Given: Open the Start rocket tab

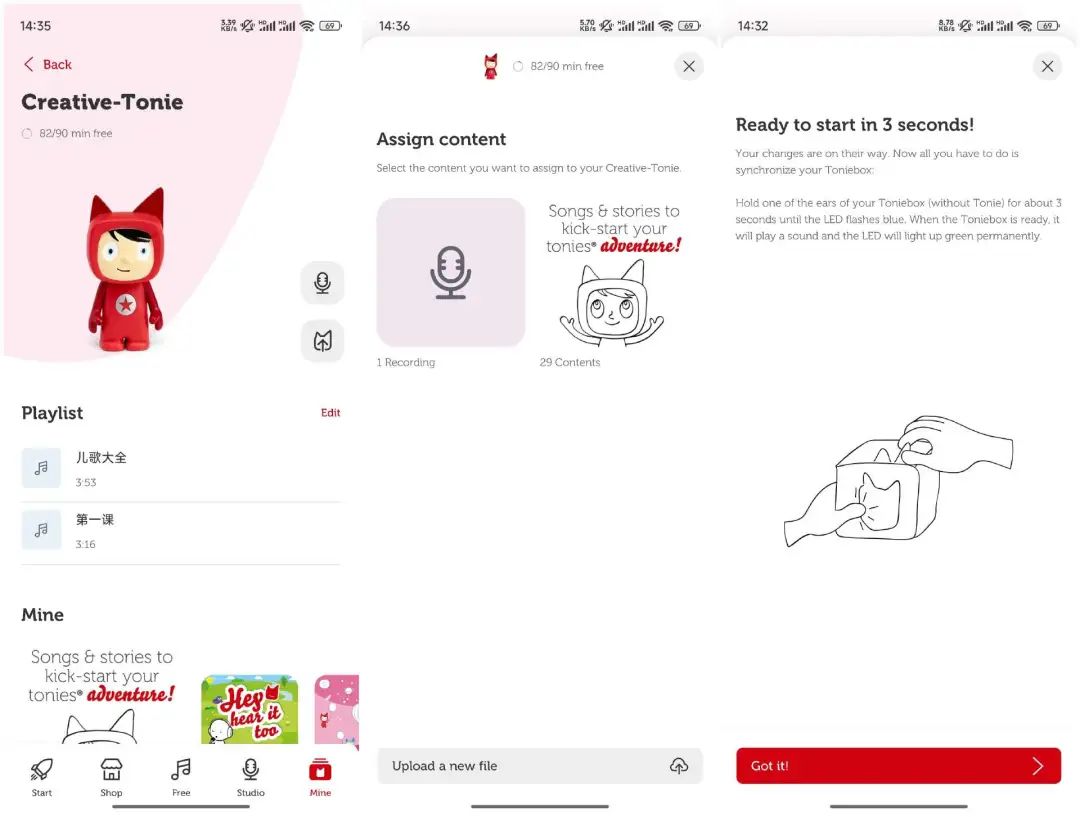Looking at the screenshot, I should pos(41,777).
